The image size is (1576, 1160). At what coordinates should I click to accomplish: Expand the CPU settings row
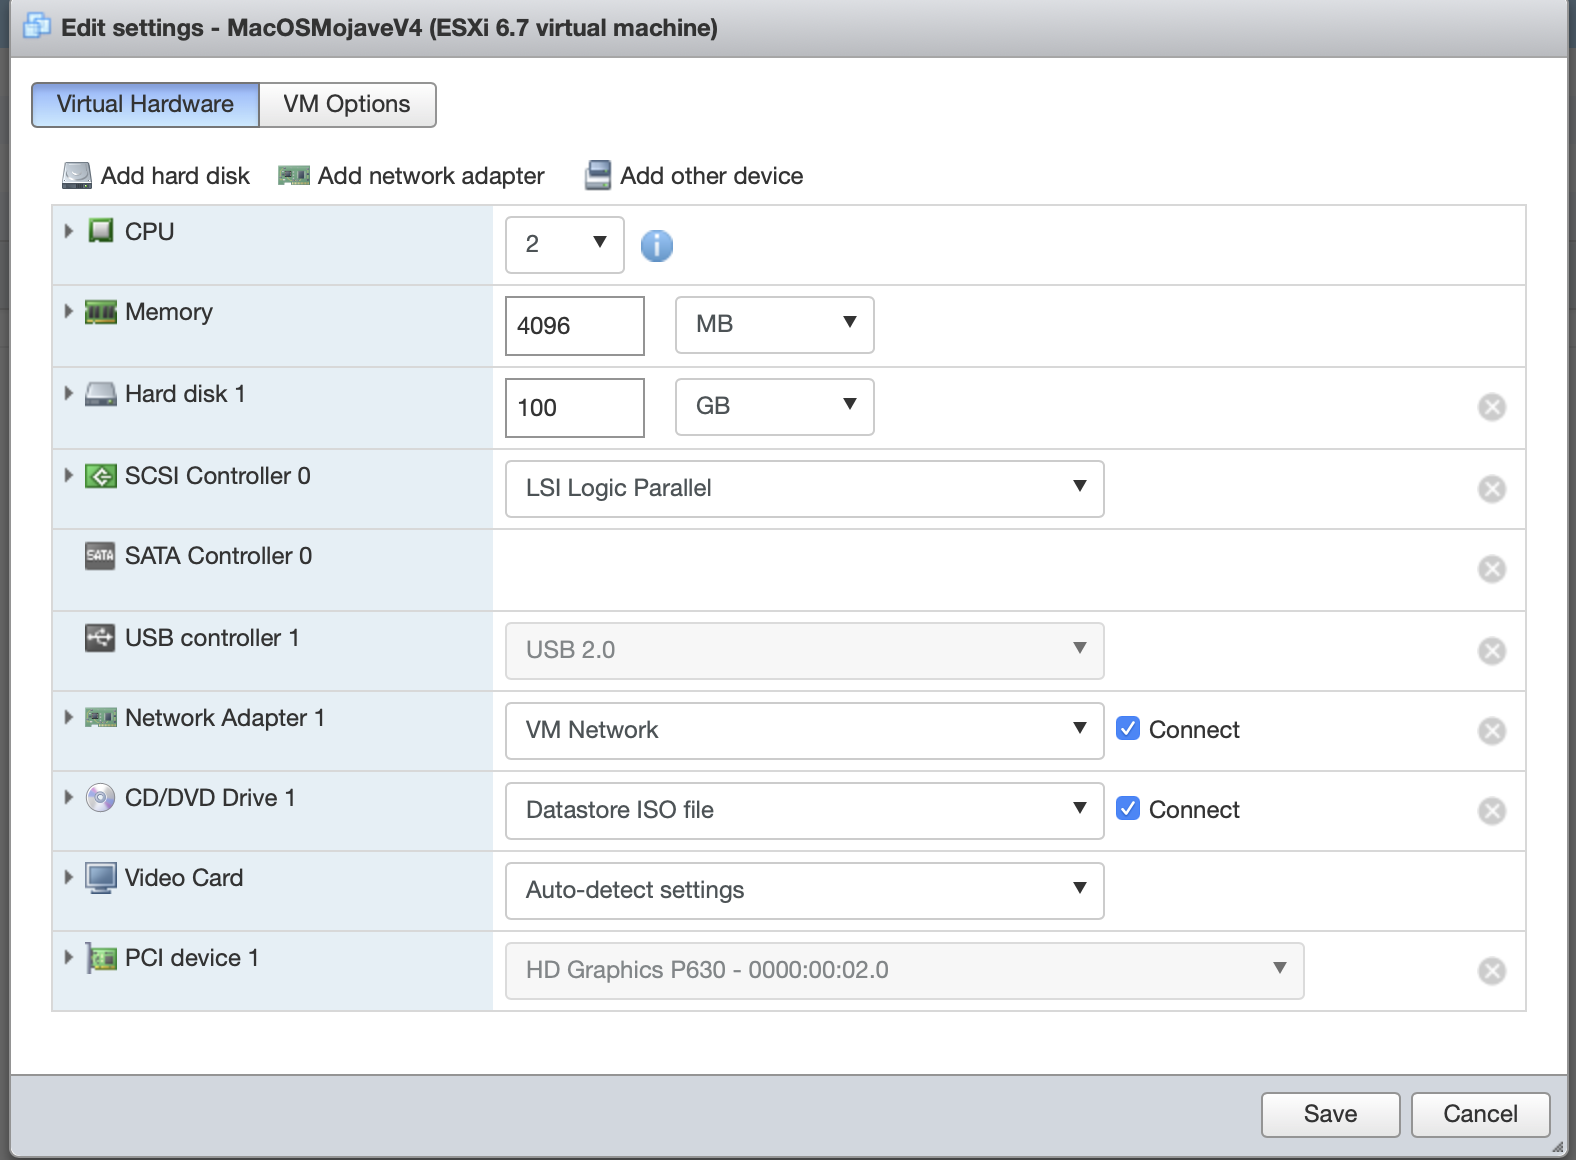69,231
